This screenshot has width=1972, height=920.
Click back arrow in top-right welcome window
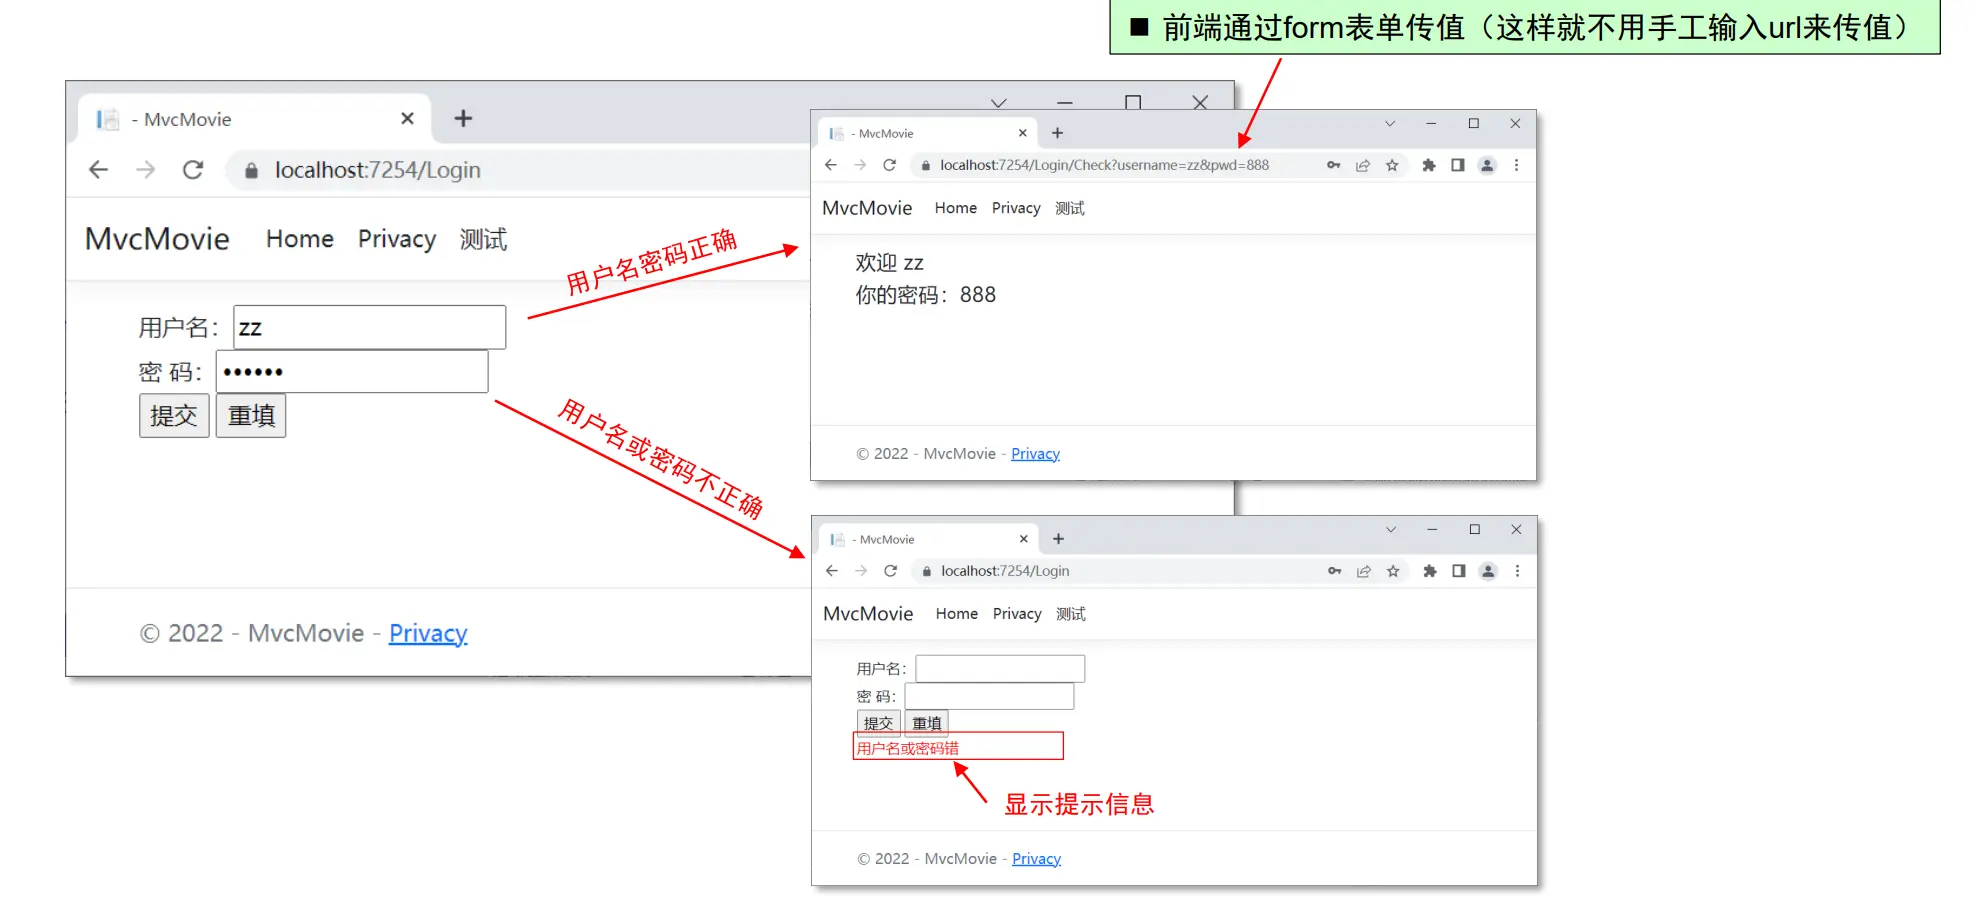(831, 165)
